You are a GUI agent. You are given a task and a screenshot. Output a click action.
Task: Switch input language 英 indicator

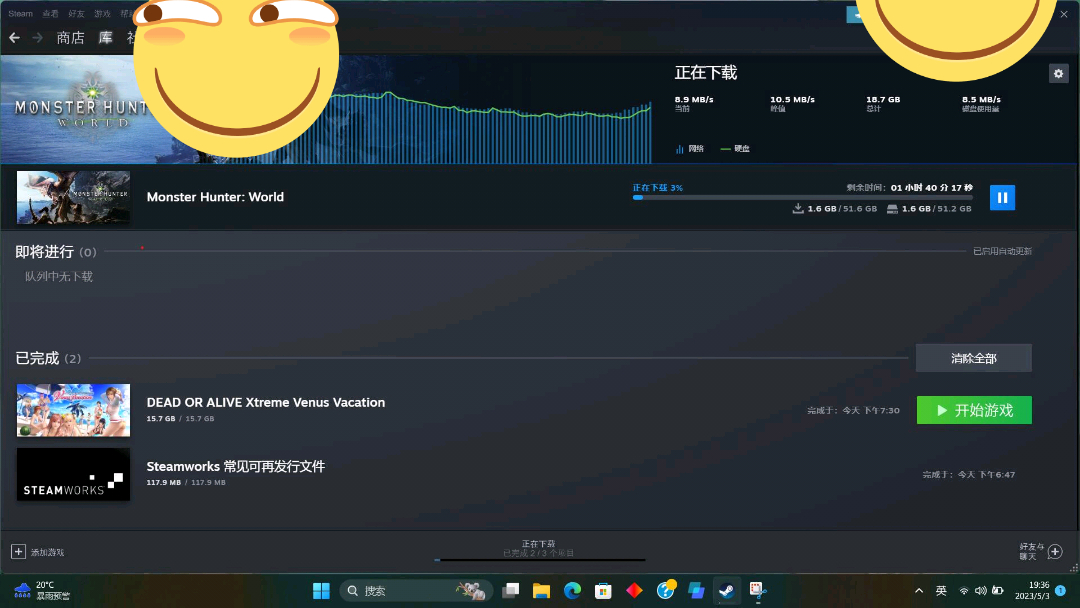click(x=941, y=591)
